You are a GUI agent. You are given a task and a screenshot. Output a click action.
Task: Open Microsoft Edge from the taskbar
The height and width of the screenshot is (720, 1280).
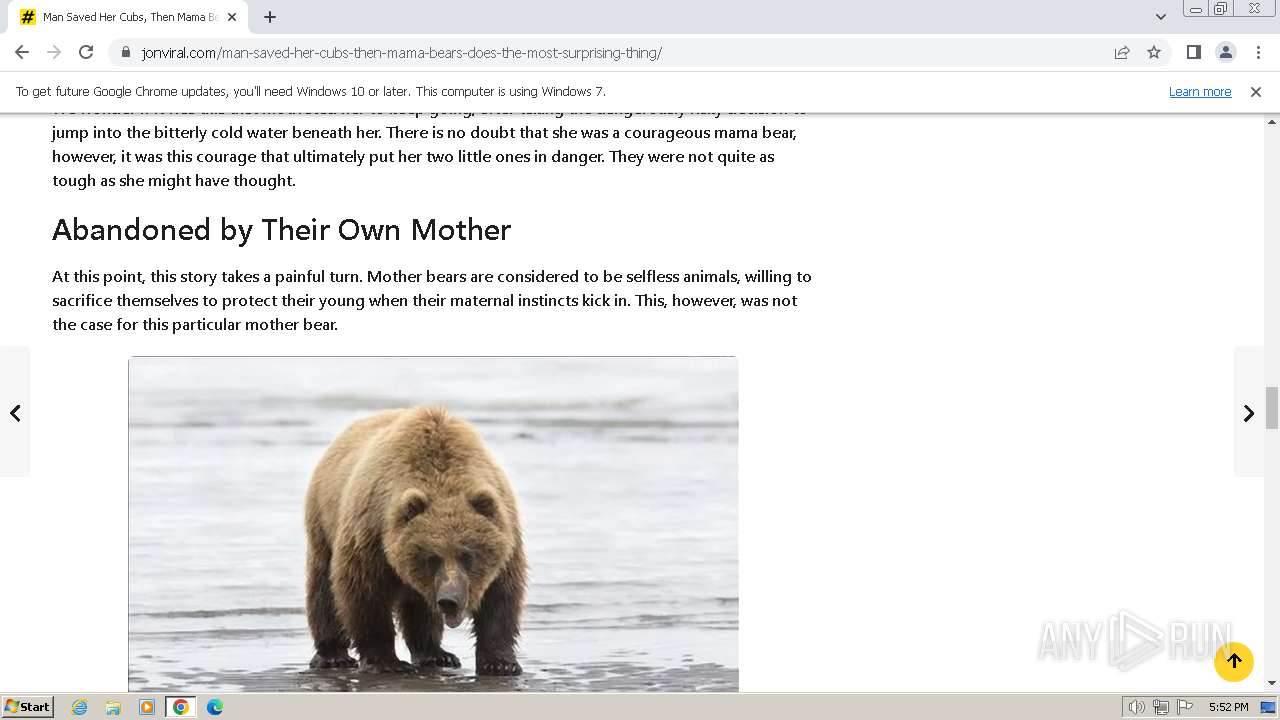214,707
